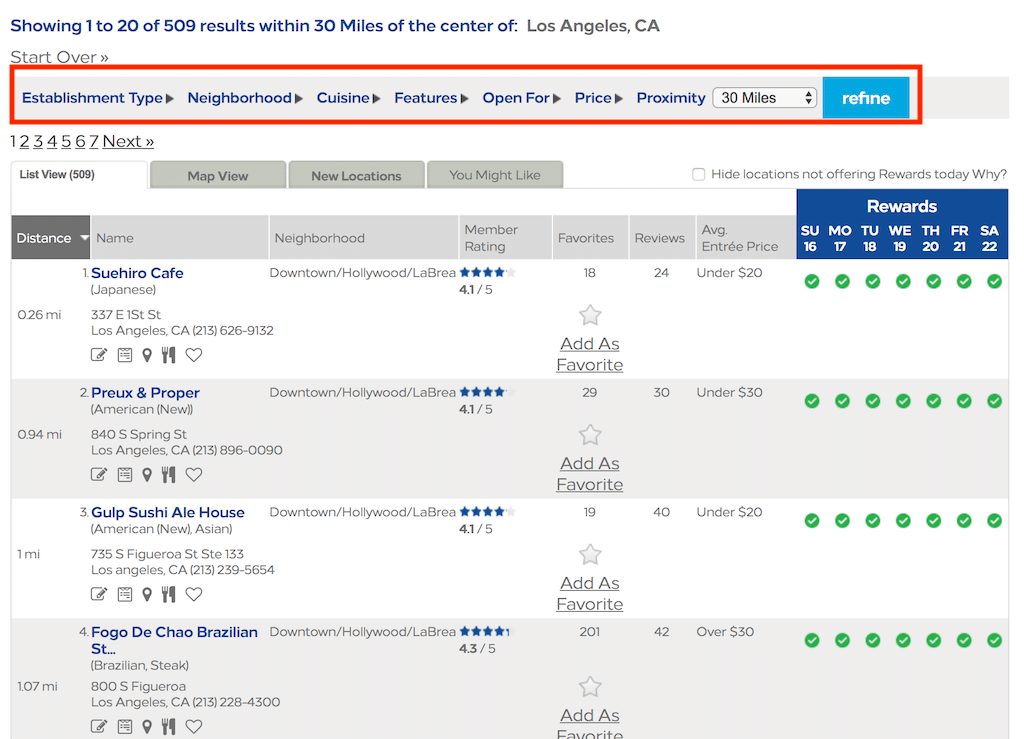Viewport: 1024px width, 739px height.
Task: Go to results page 3
Action: pos(38,141)
